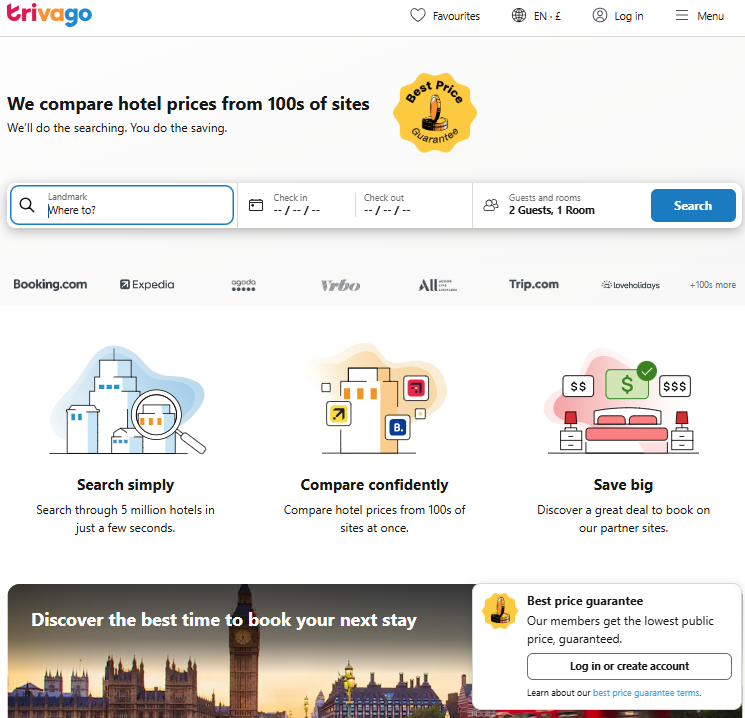Open the Check in date picker
745x718 pixels.
point(297,205)
